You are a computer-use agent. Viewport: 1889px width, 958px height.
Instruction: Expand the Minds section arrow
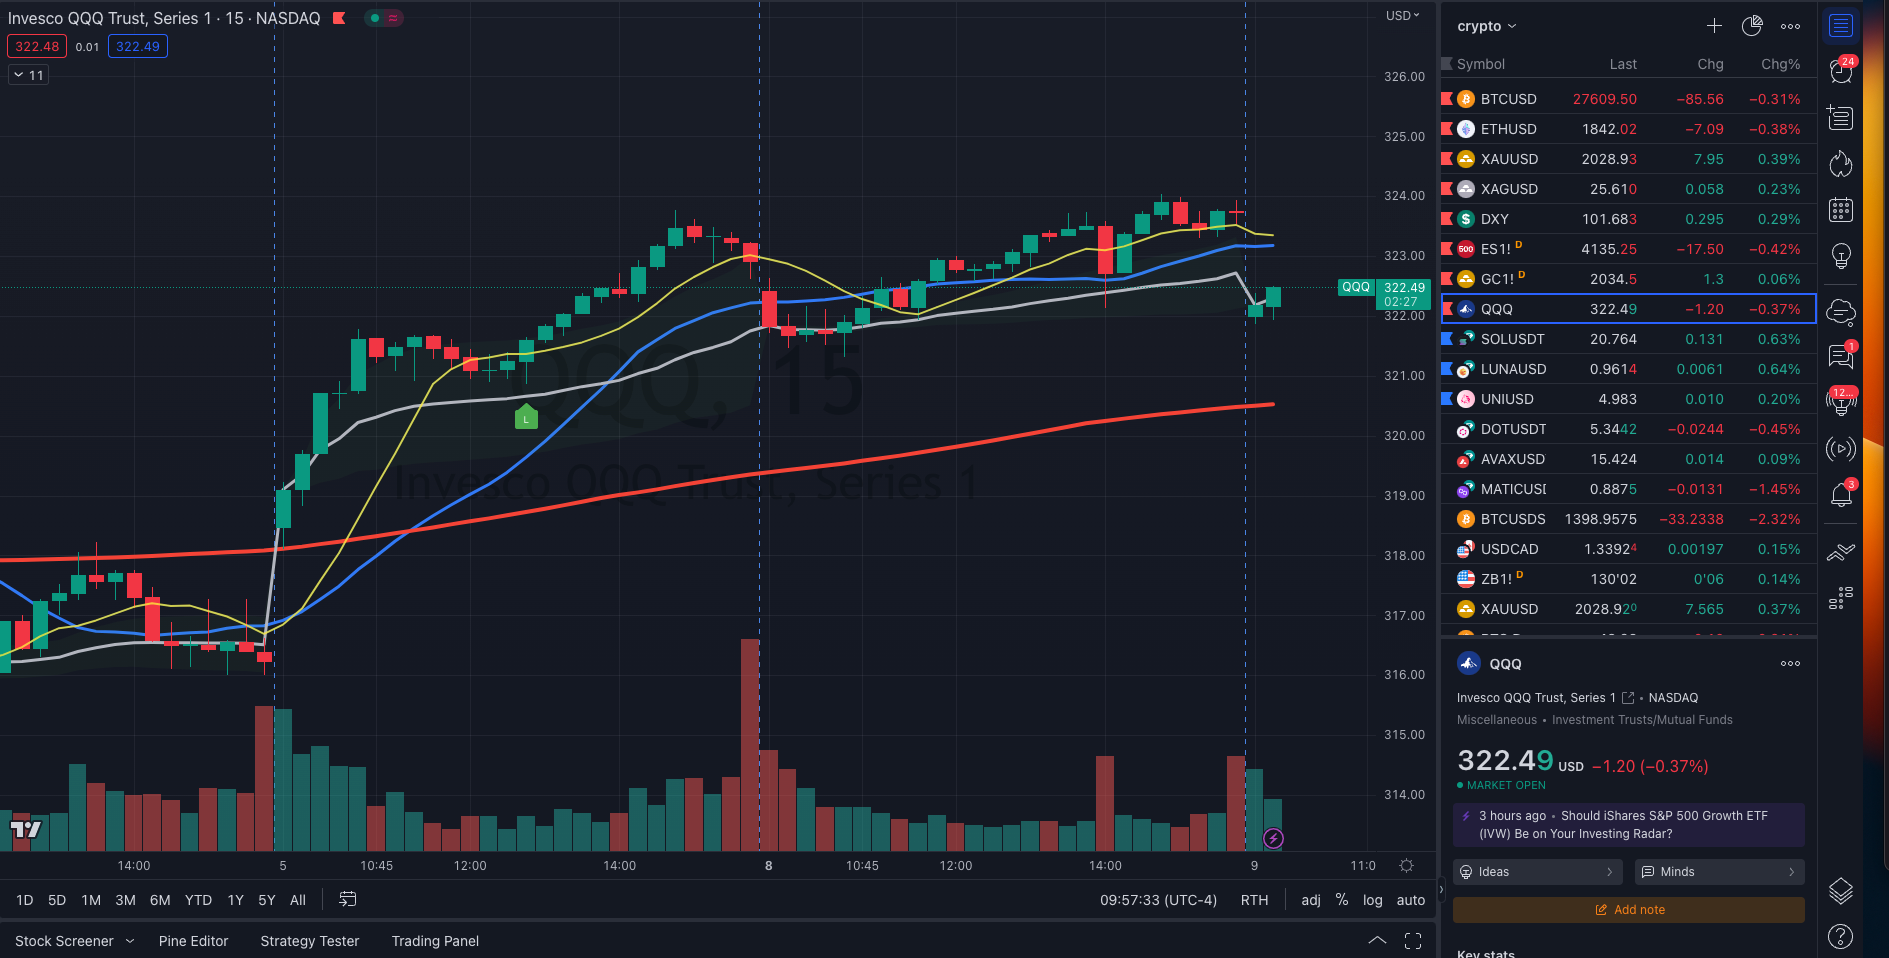point(1791,872)
